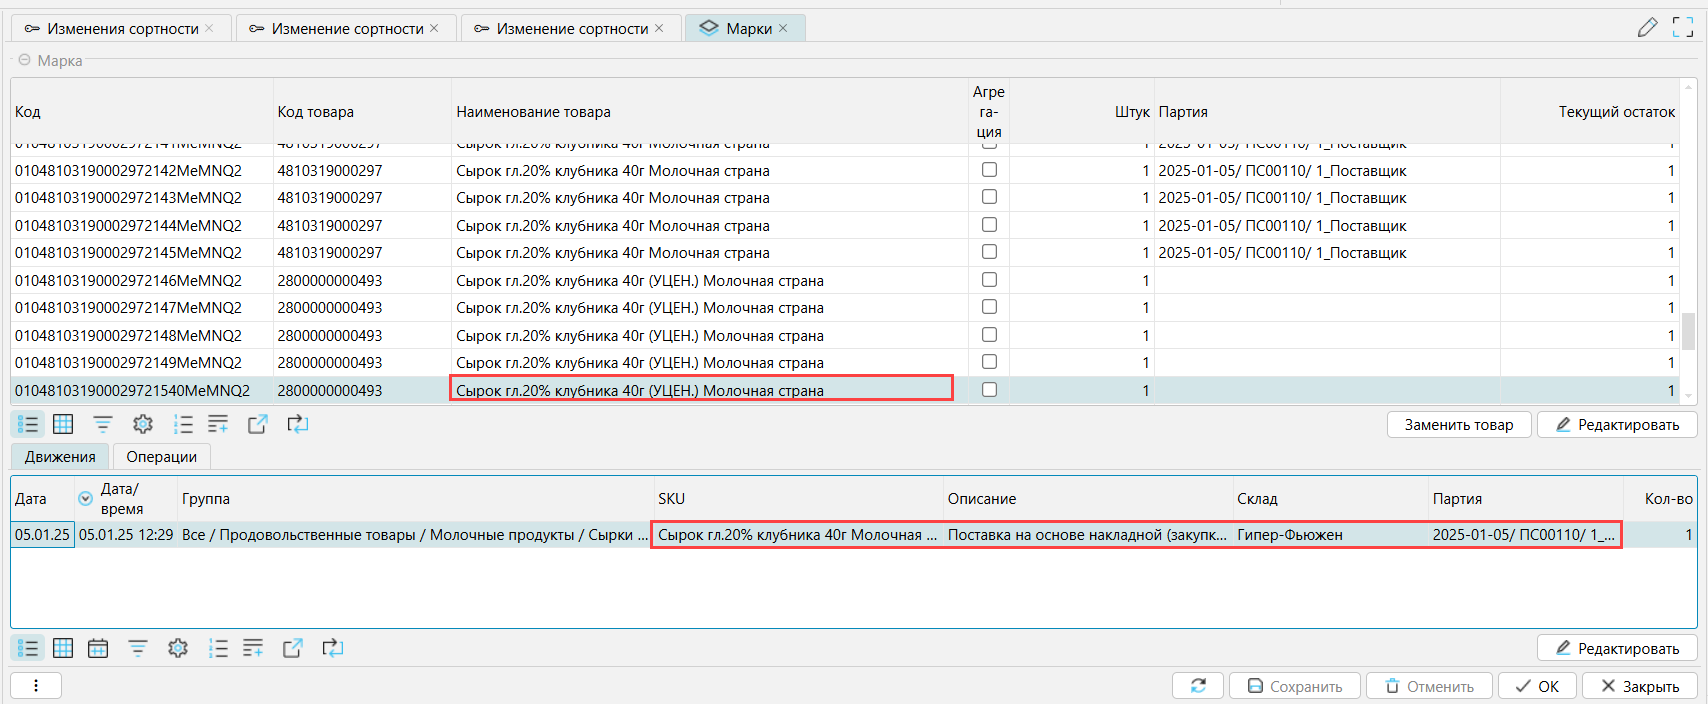Check Агрегация box for code ending 2142MeMNQ2
1708x704 pixels.
(x=989, y=170)
